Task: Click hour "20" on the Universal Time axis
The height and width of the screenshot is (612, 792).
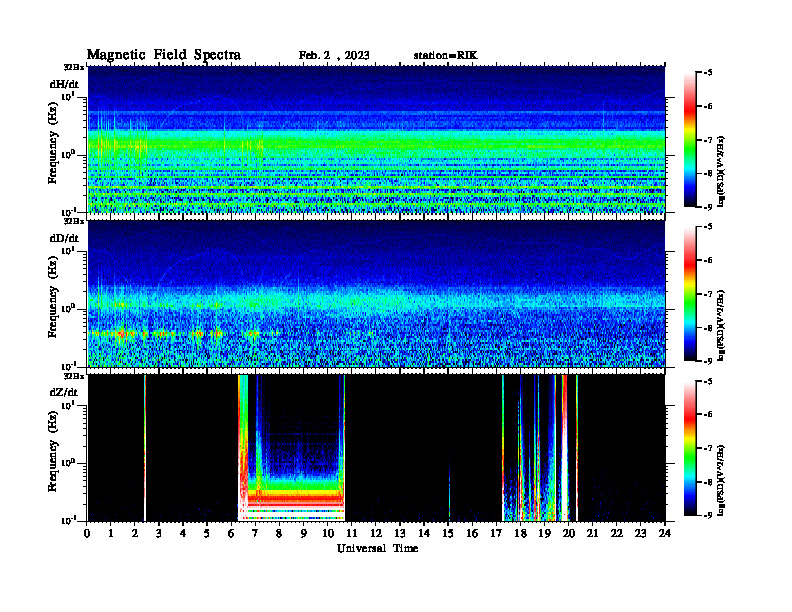Action: (568, 533)
